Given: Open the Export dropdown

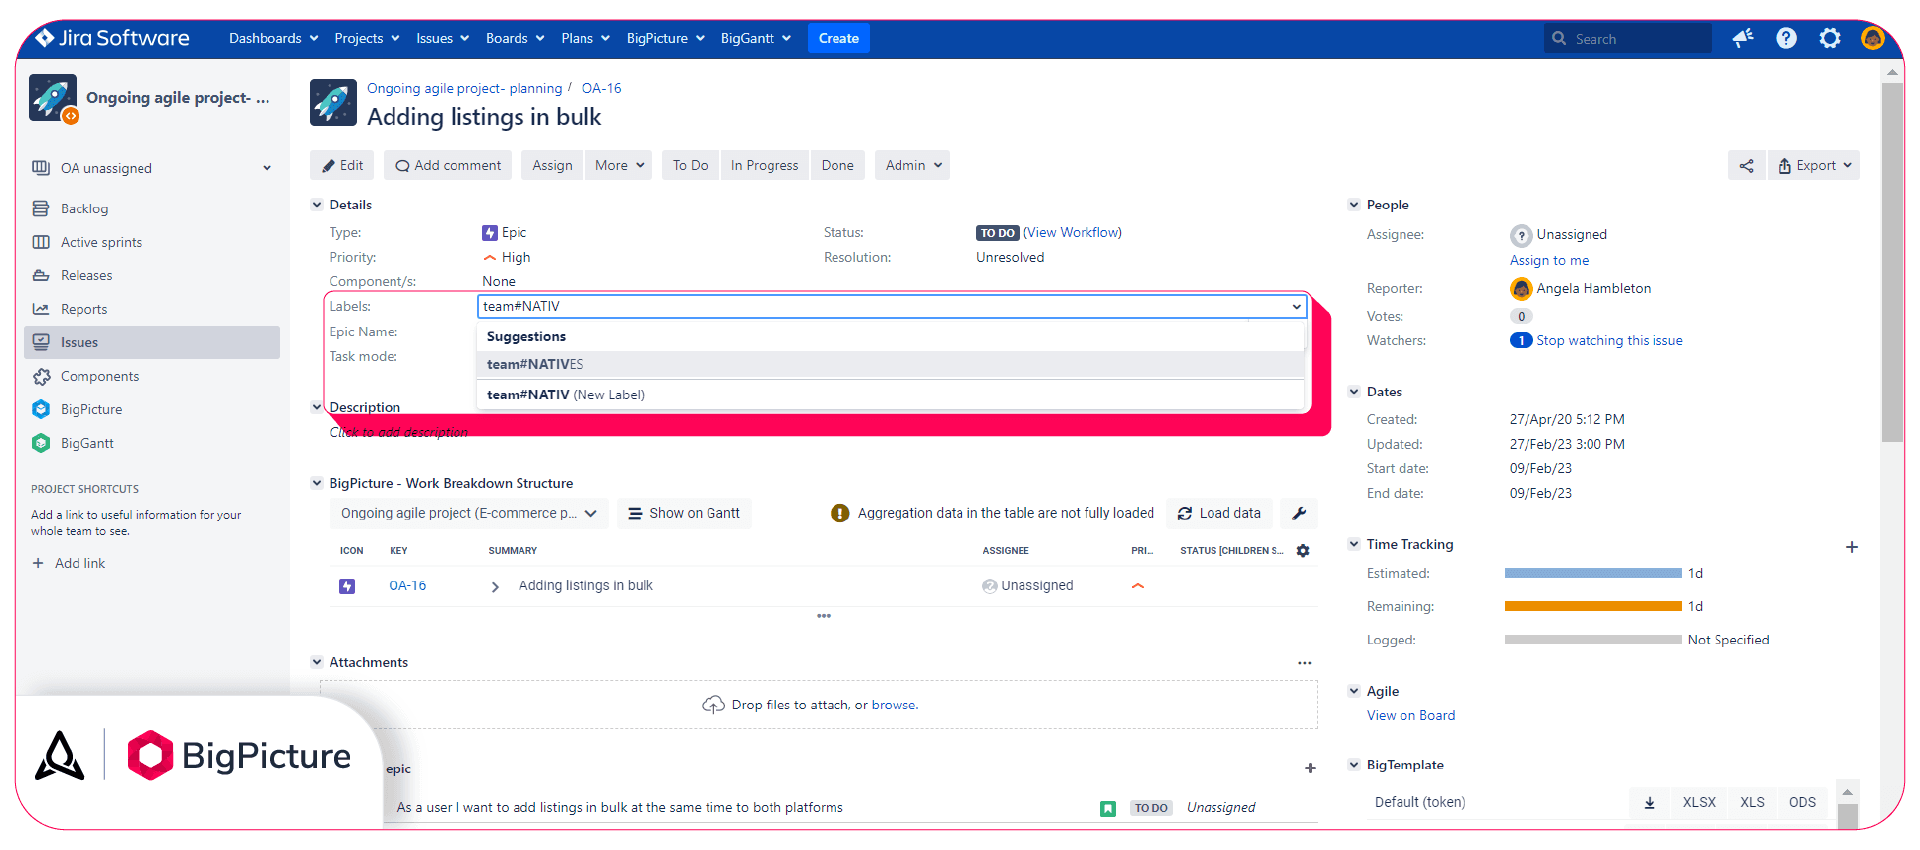Looking at the screenshot, I should tap(1814, 165).
